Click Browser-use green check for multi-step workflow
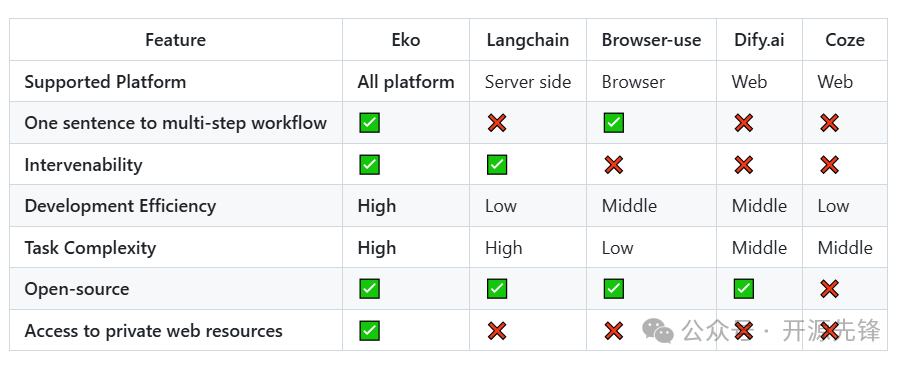This screenshot has height=366, width=909. [613, 123]
